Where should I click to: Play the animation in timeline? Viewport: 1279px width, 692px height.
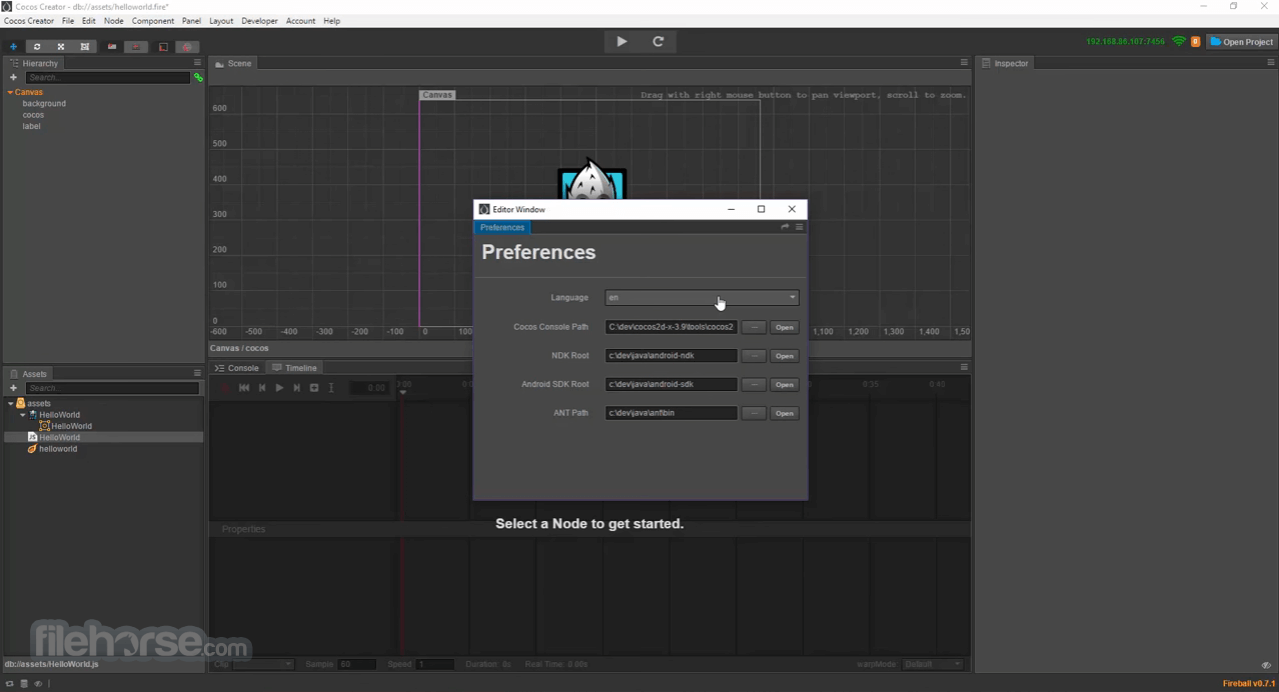tap(279, 388)
